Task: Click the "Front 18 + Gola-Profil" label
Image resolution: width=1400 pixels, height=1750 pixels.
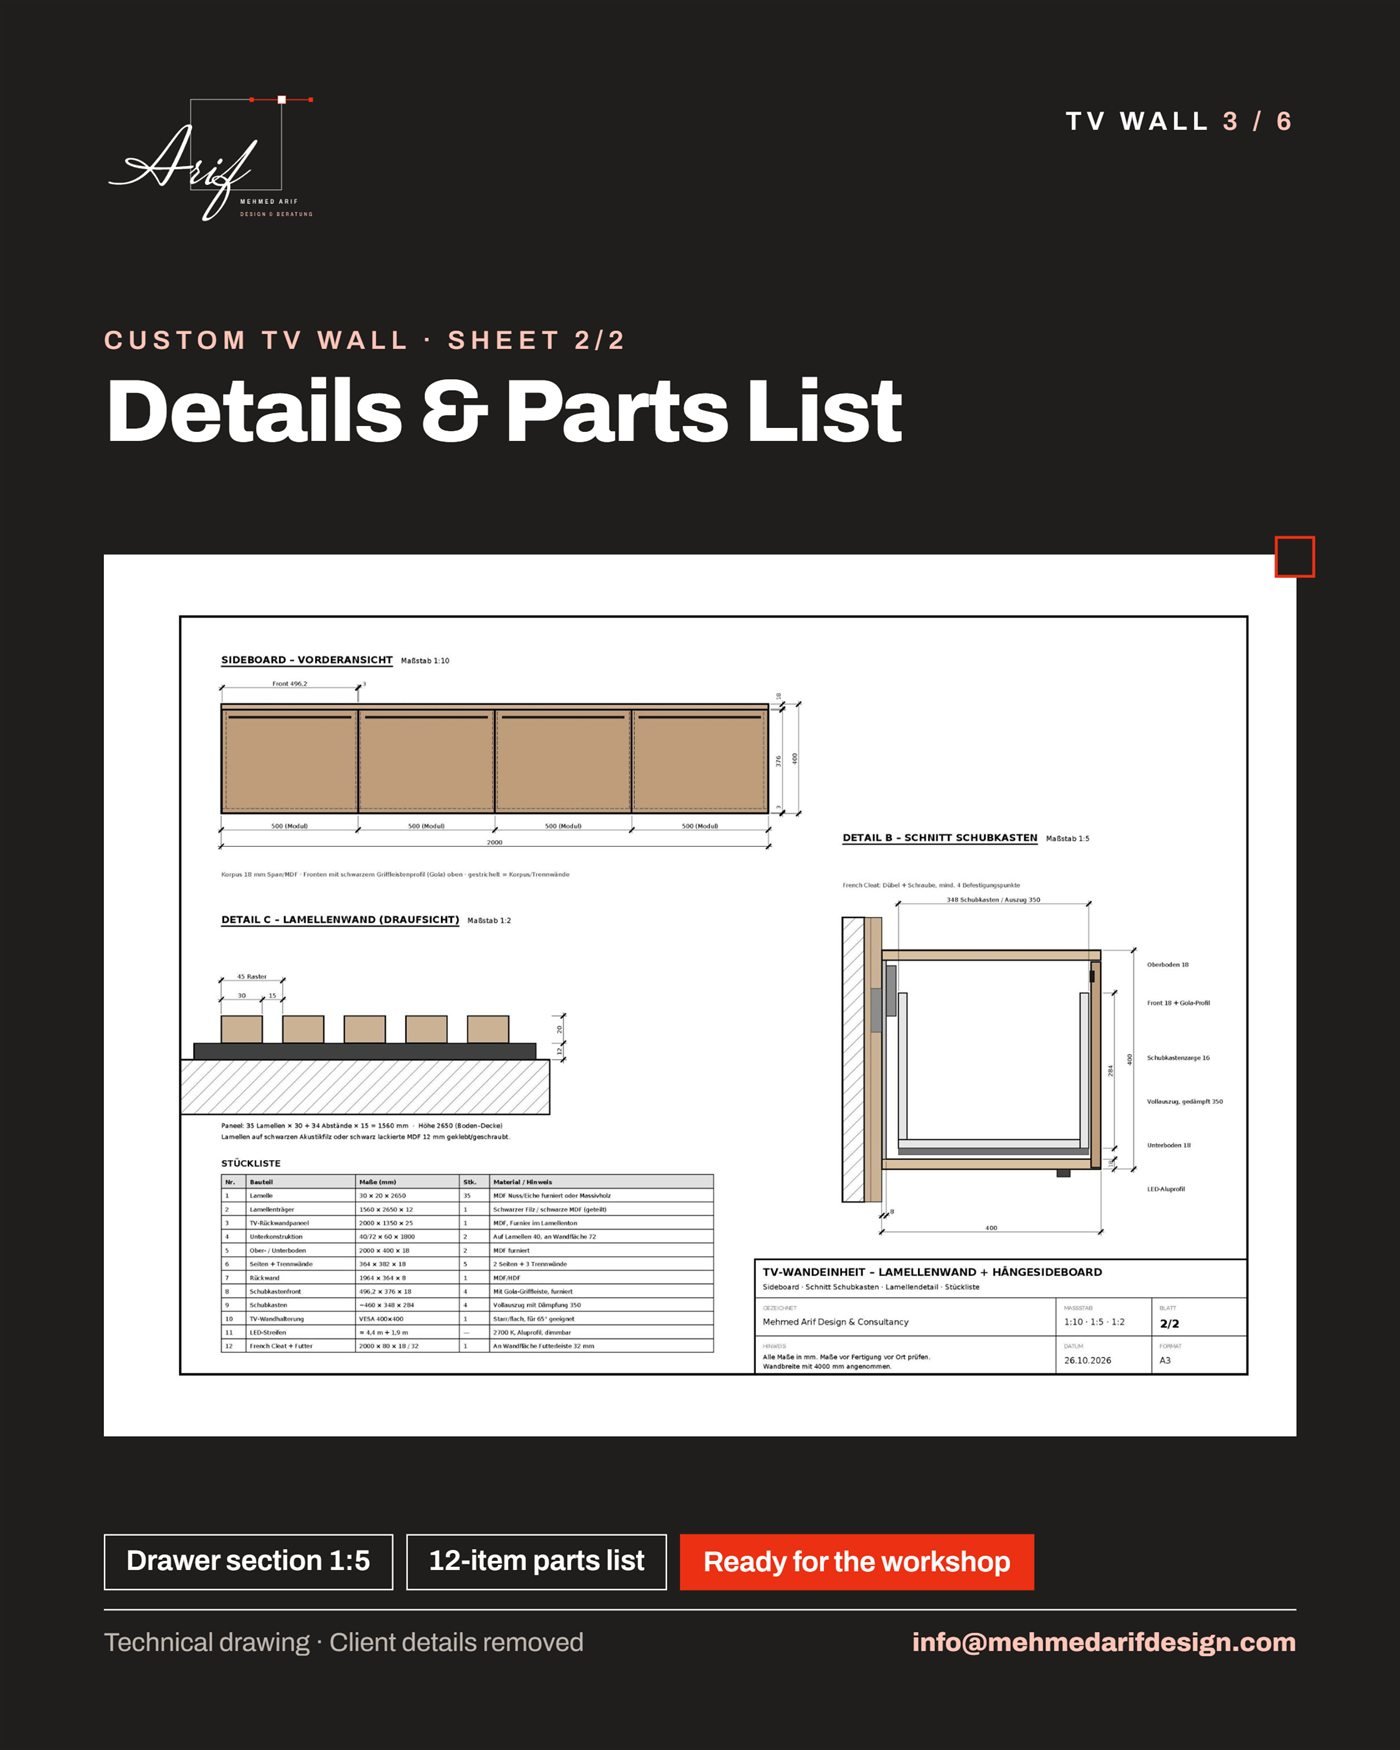Action: 1178,1003
